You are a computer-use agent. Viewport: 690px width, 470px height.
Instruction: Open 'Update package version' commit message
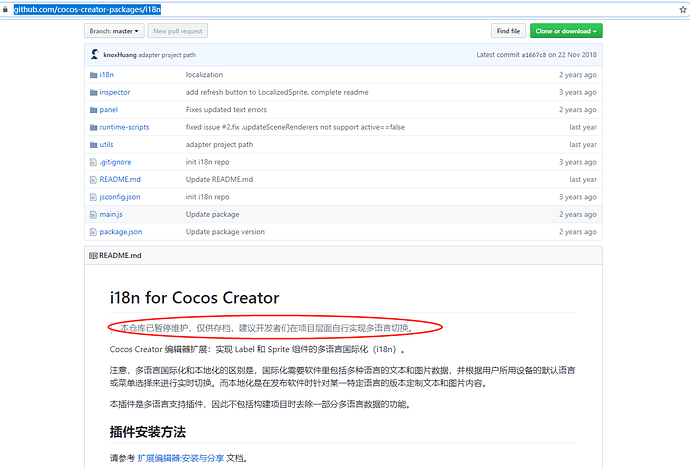point(225,232)
